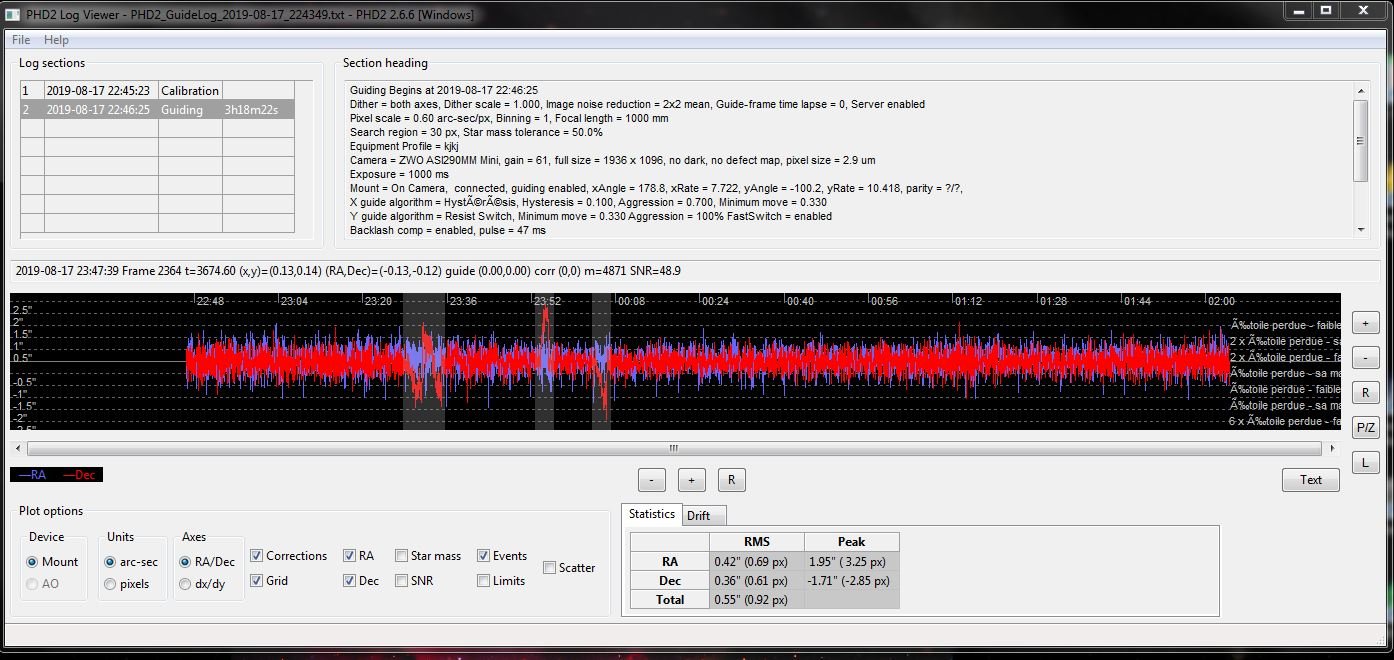Image resolution: width=1394 pixels, height=660 pixels.
Task: Switch to the Statistics tab
Action: tap(652, 514)
